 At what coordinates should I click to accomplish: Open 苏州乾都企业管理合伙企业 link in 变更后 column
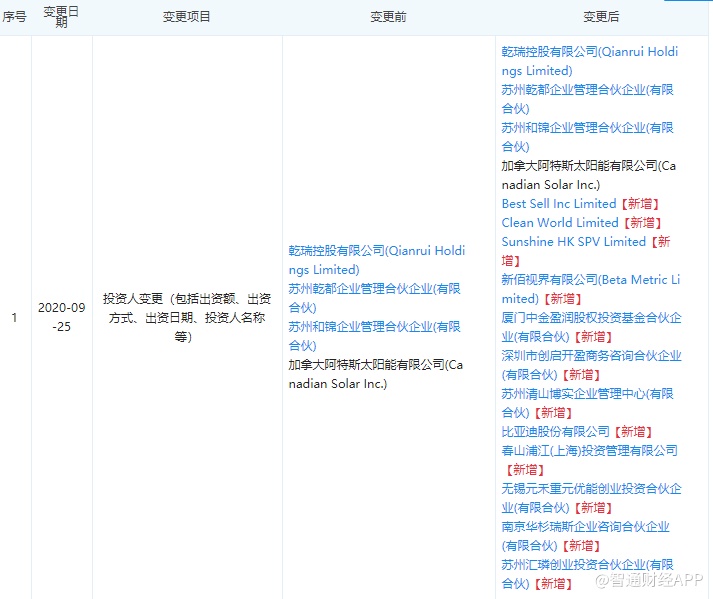click(587, 99)
